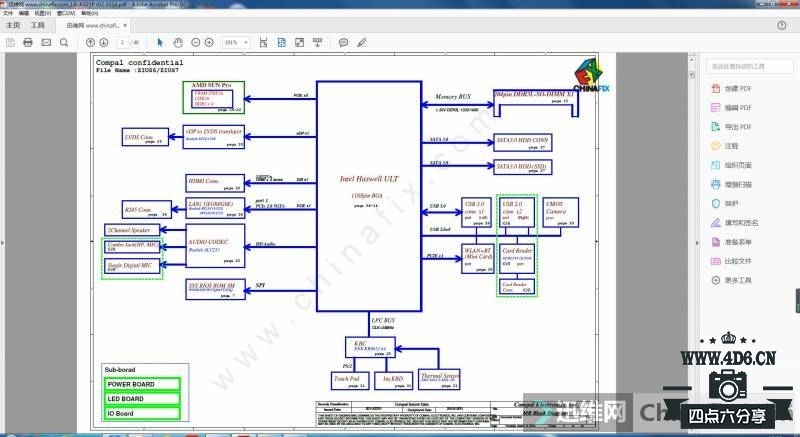Image resolution: width=800 pixels, height=437 pixels.
Task: Click the fit-width scrolling mode icon
Action: point(263,42)
